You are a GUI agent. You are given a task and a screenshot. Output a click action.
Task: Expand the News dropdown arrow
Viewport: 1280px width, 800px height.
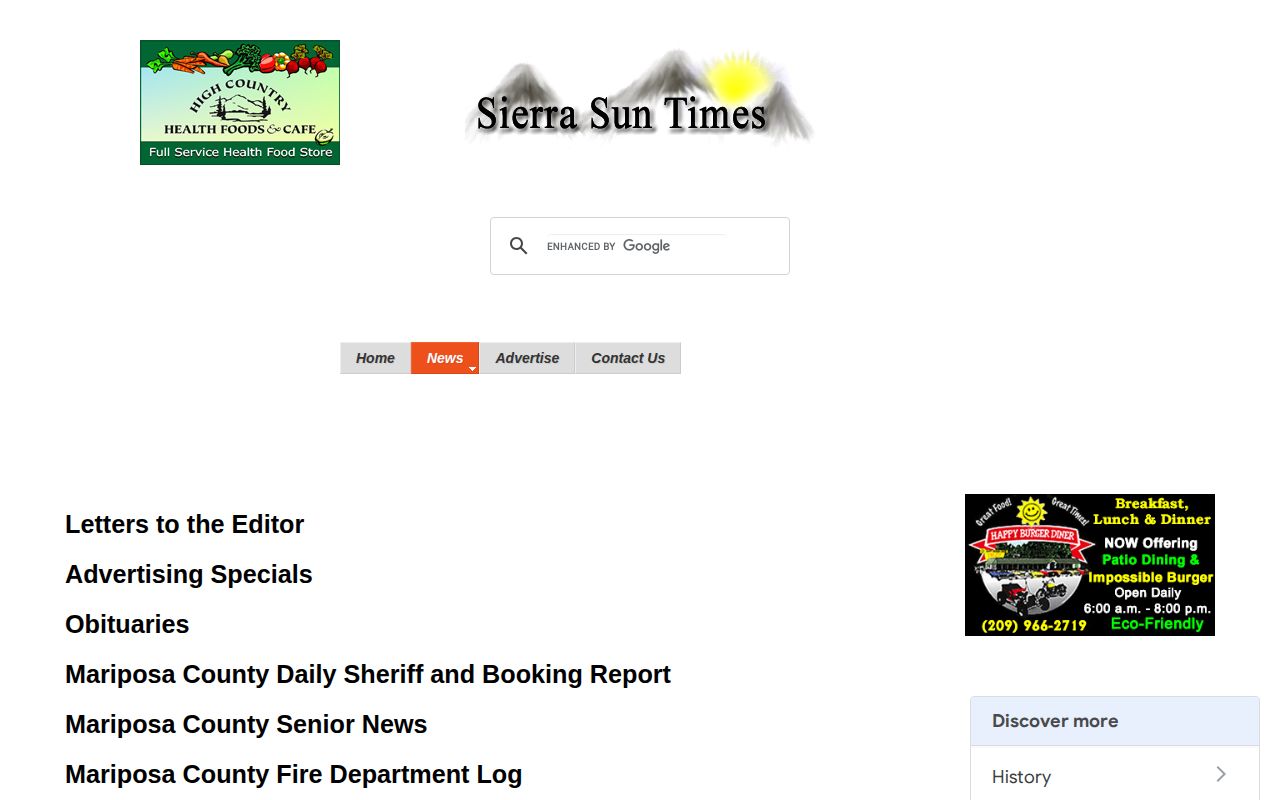tap(472, 369)
